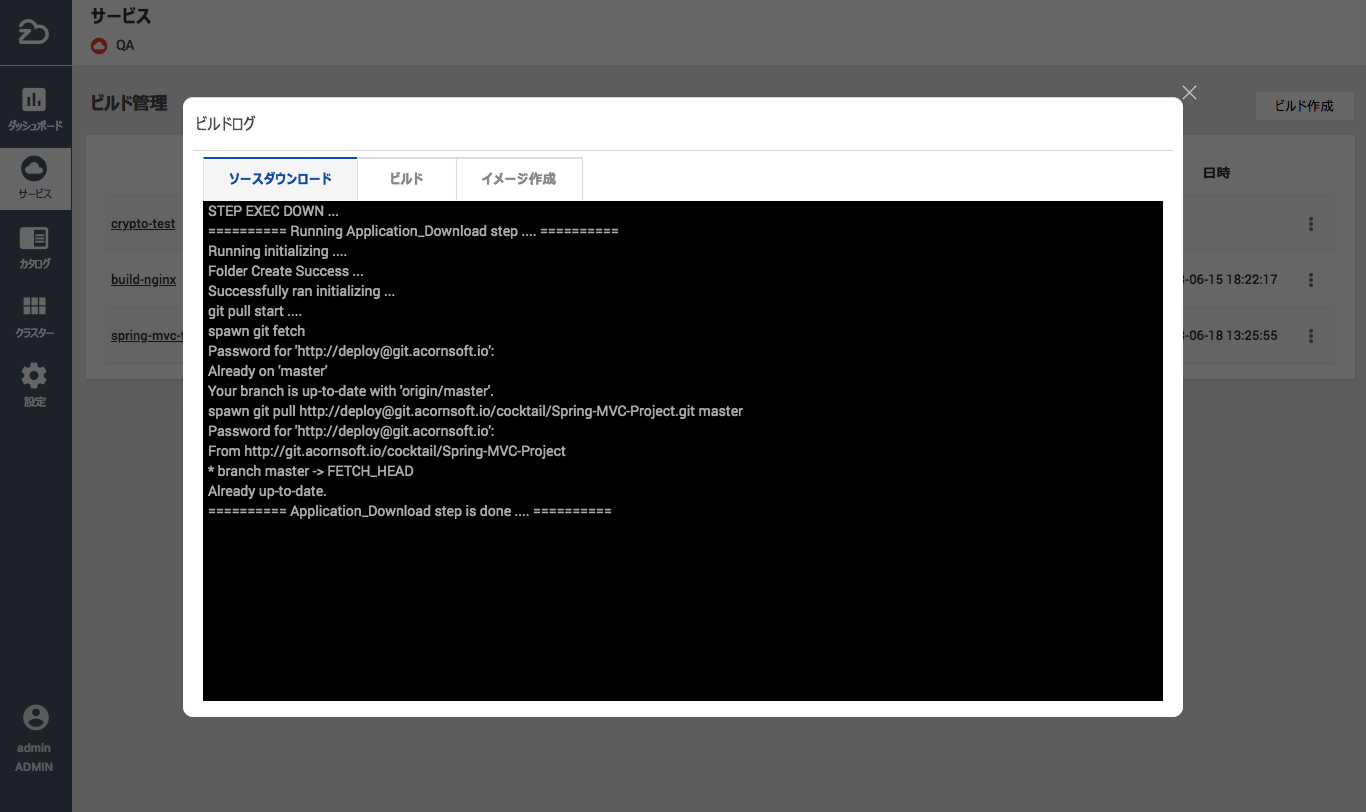Close the build log dialog

coord(1189,93)
